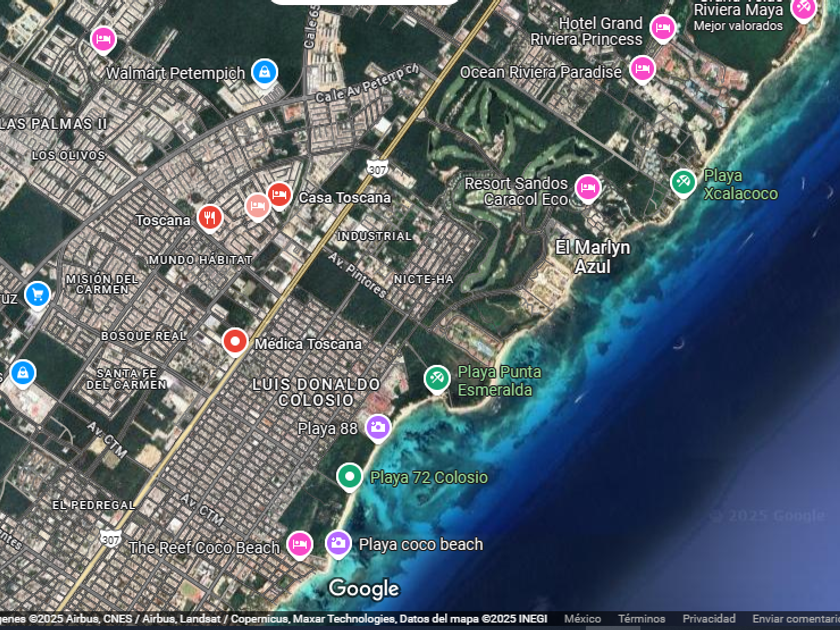Screen dimensions: 840x630
Task: Click the LAS PALMAS II neighborhood label
Action: coord(53,124)
